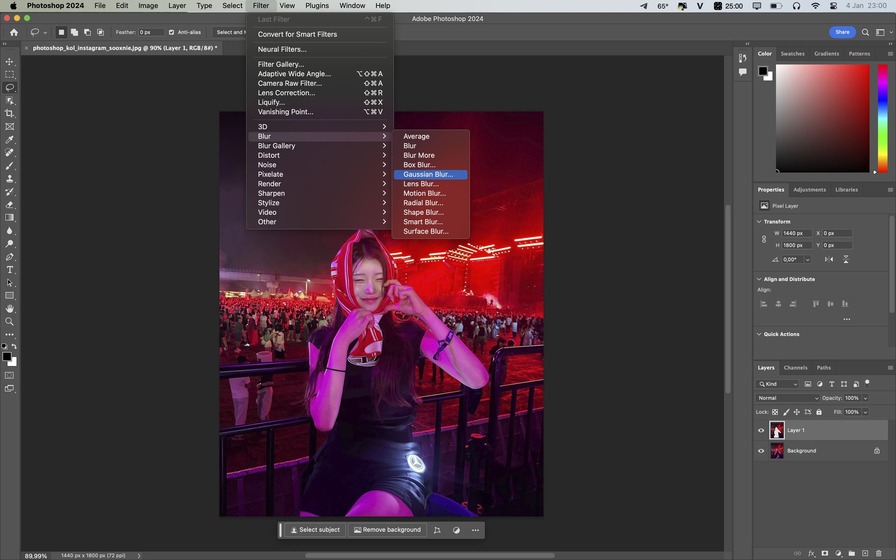The width and height of the screenshot is (896, 560).
Task: Select the Crop tool
Action: coord(9,114)
